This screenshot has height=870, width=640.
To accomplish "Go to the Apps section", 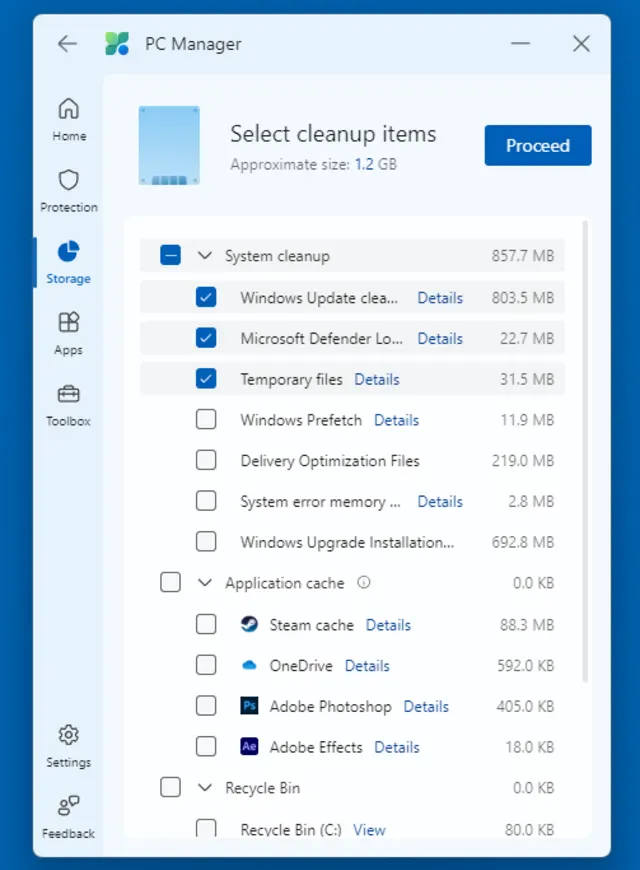I will click(x=69, y=333).
